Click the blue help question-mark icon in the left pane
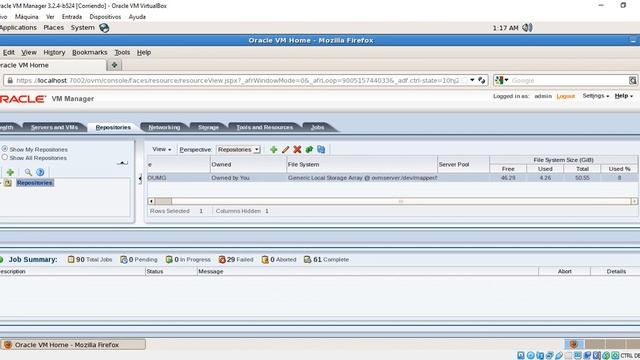The height and width of the screenshot is (360, 640). [x=40, y=172]
